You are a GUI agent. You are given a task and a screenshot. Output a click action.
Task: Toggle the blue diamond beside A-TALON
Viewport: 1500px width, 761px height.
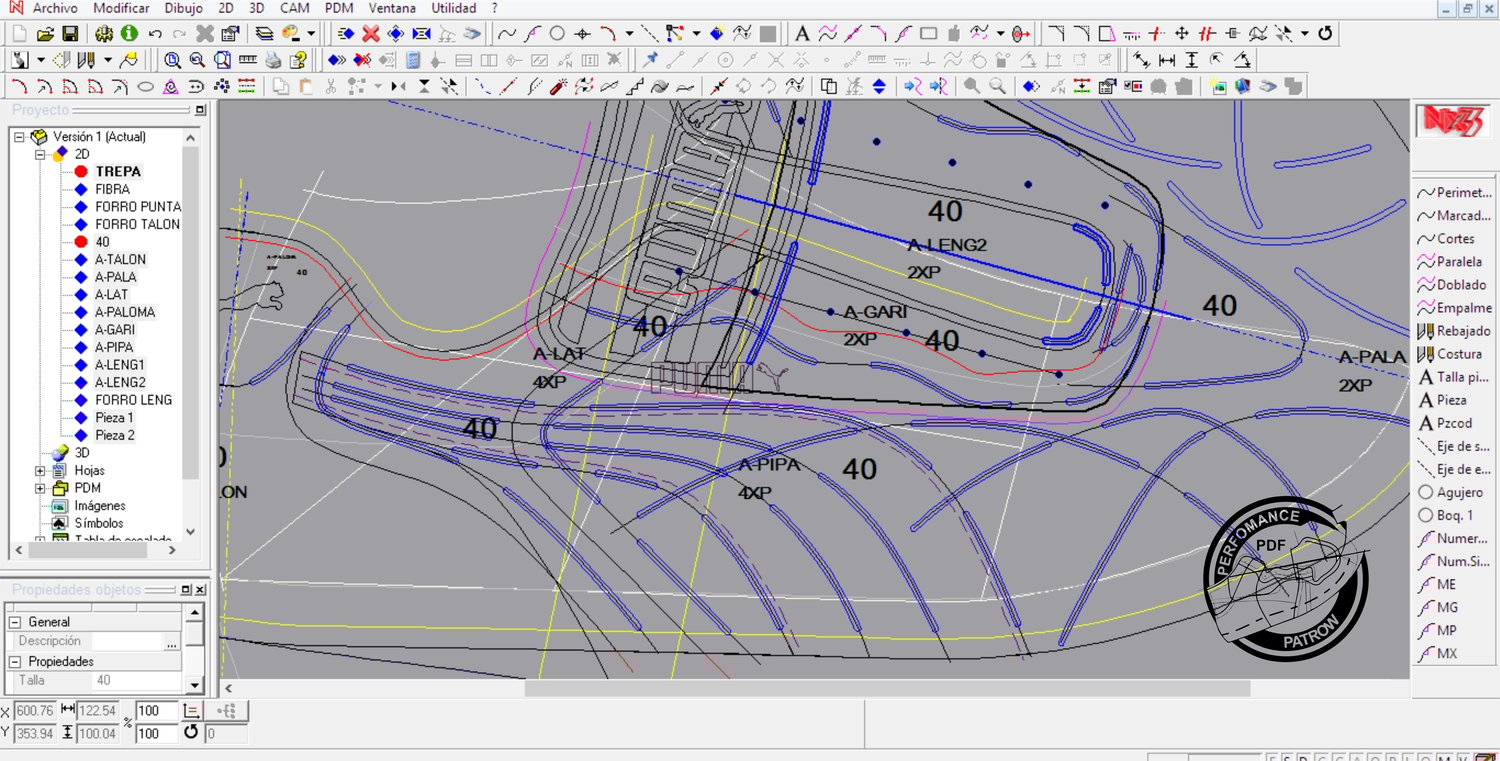(x=81, y=259)
